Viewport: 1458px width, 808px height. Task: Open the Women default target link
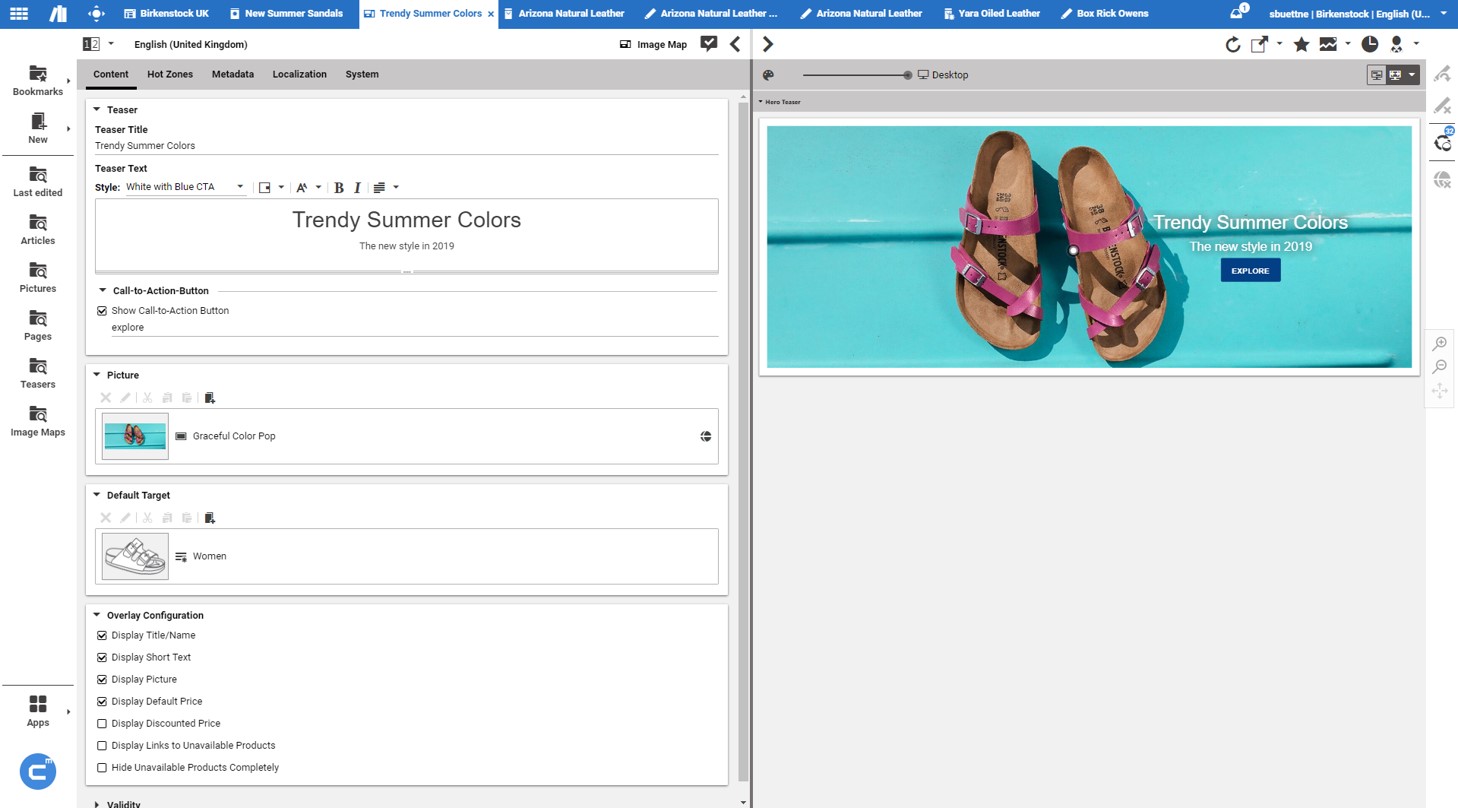209,556
